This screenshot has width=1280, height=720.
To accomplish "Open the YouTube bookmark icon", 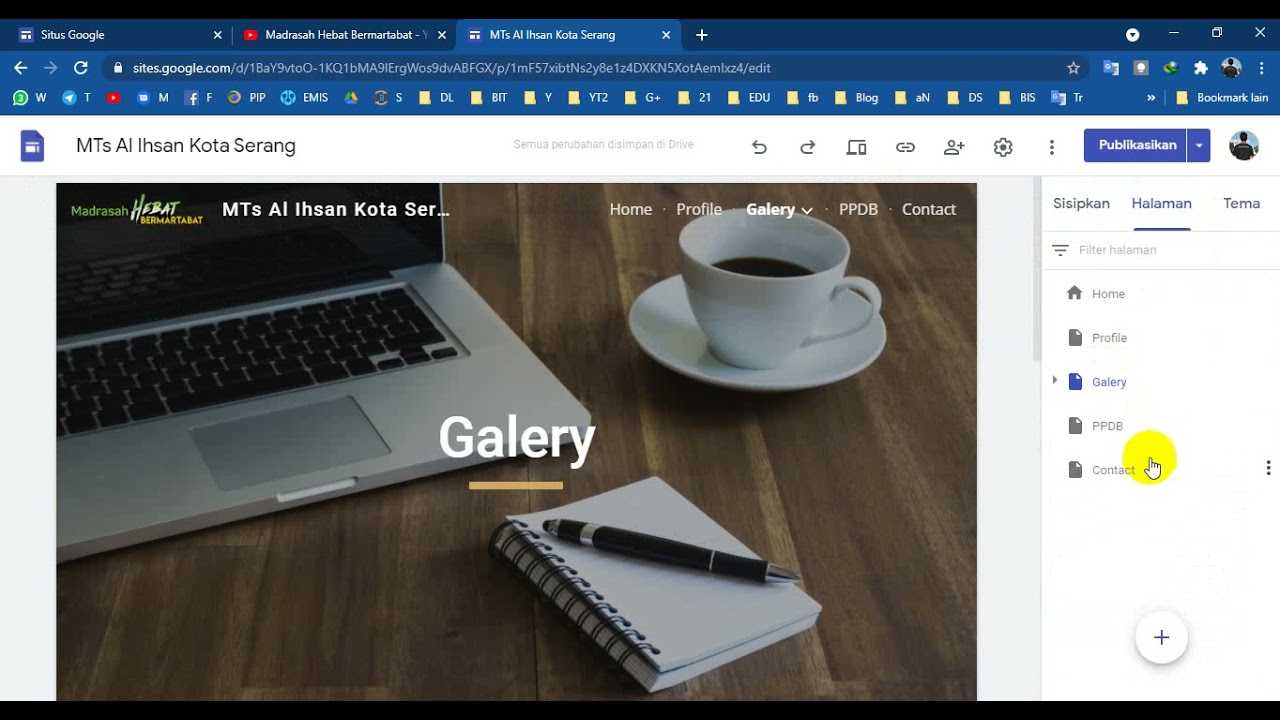I will point(113,98).
